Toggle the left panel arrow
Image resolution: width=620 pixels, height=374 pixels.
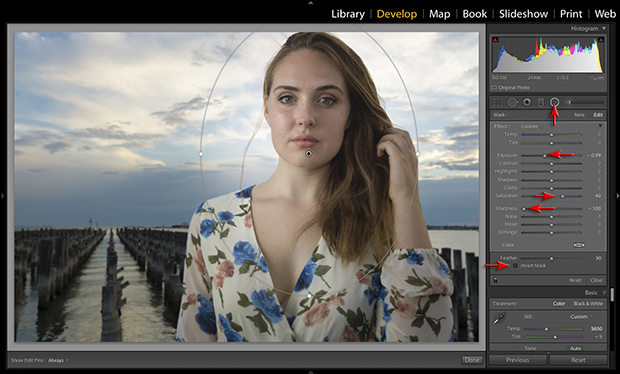point(3,195)
